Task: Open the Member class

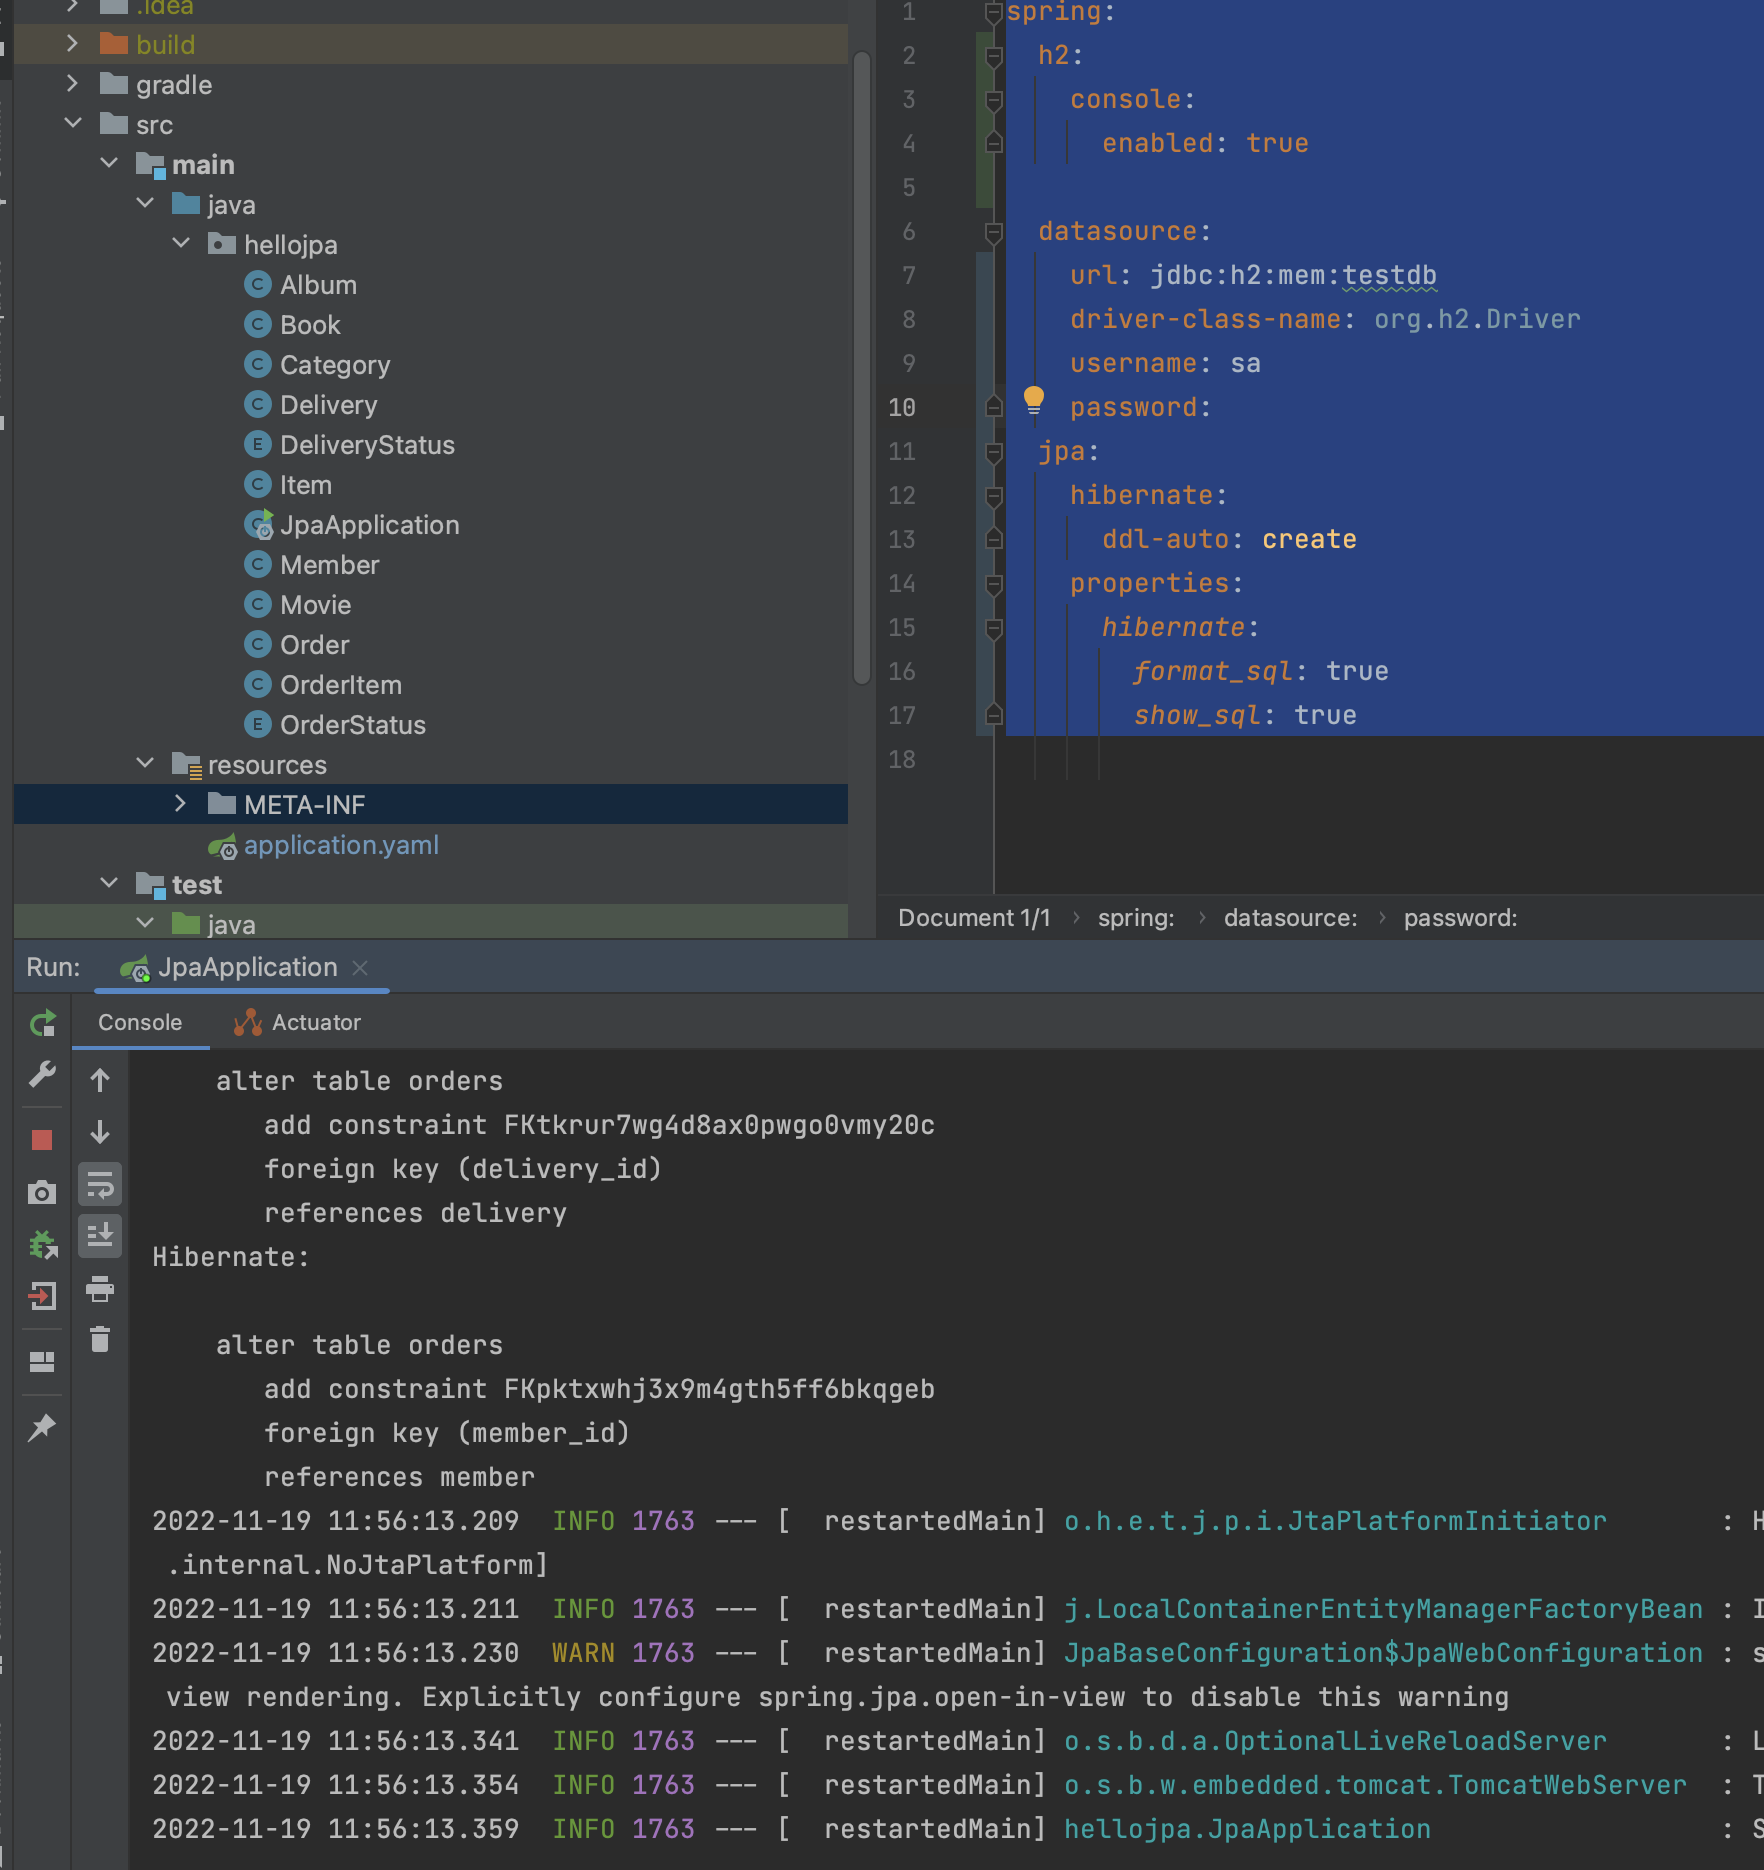Action: (329, 565)
